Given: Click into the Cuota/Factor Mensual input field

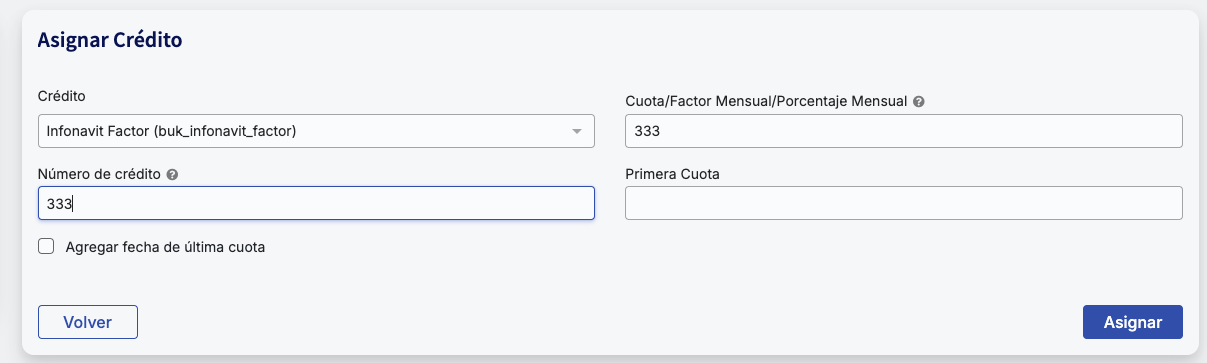Looking at the screenshot, I should pyautogui.click(x=904, y=131).
